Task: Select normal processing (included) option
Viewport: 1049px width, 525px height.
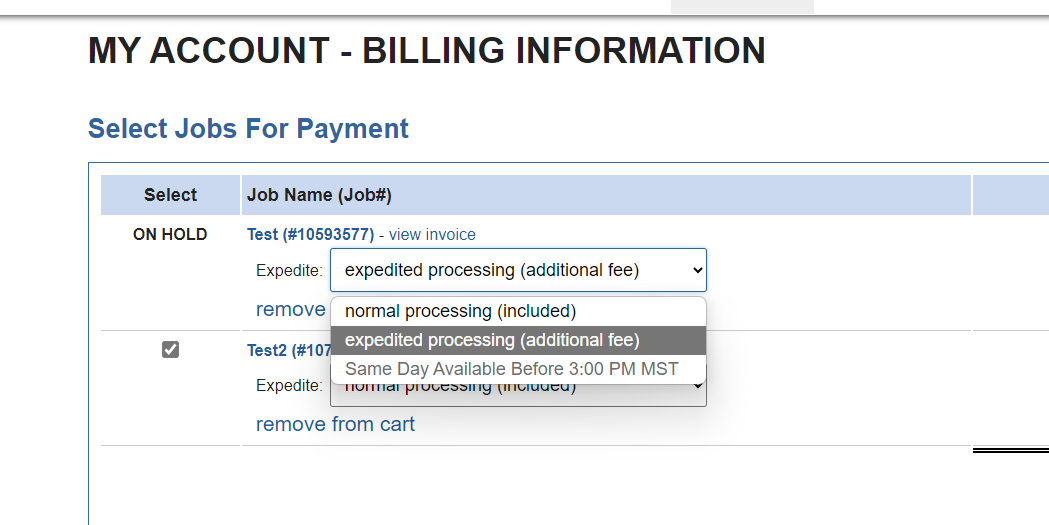Action: 460,311
